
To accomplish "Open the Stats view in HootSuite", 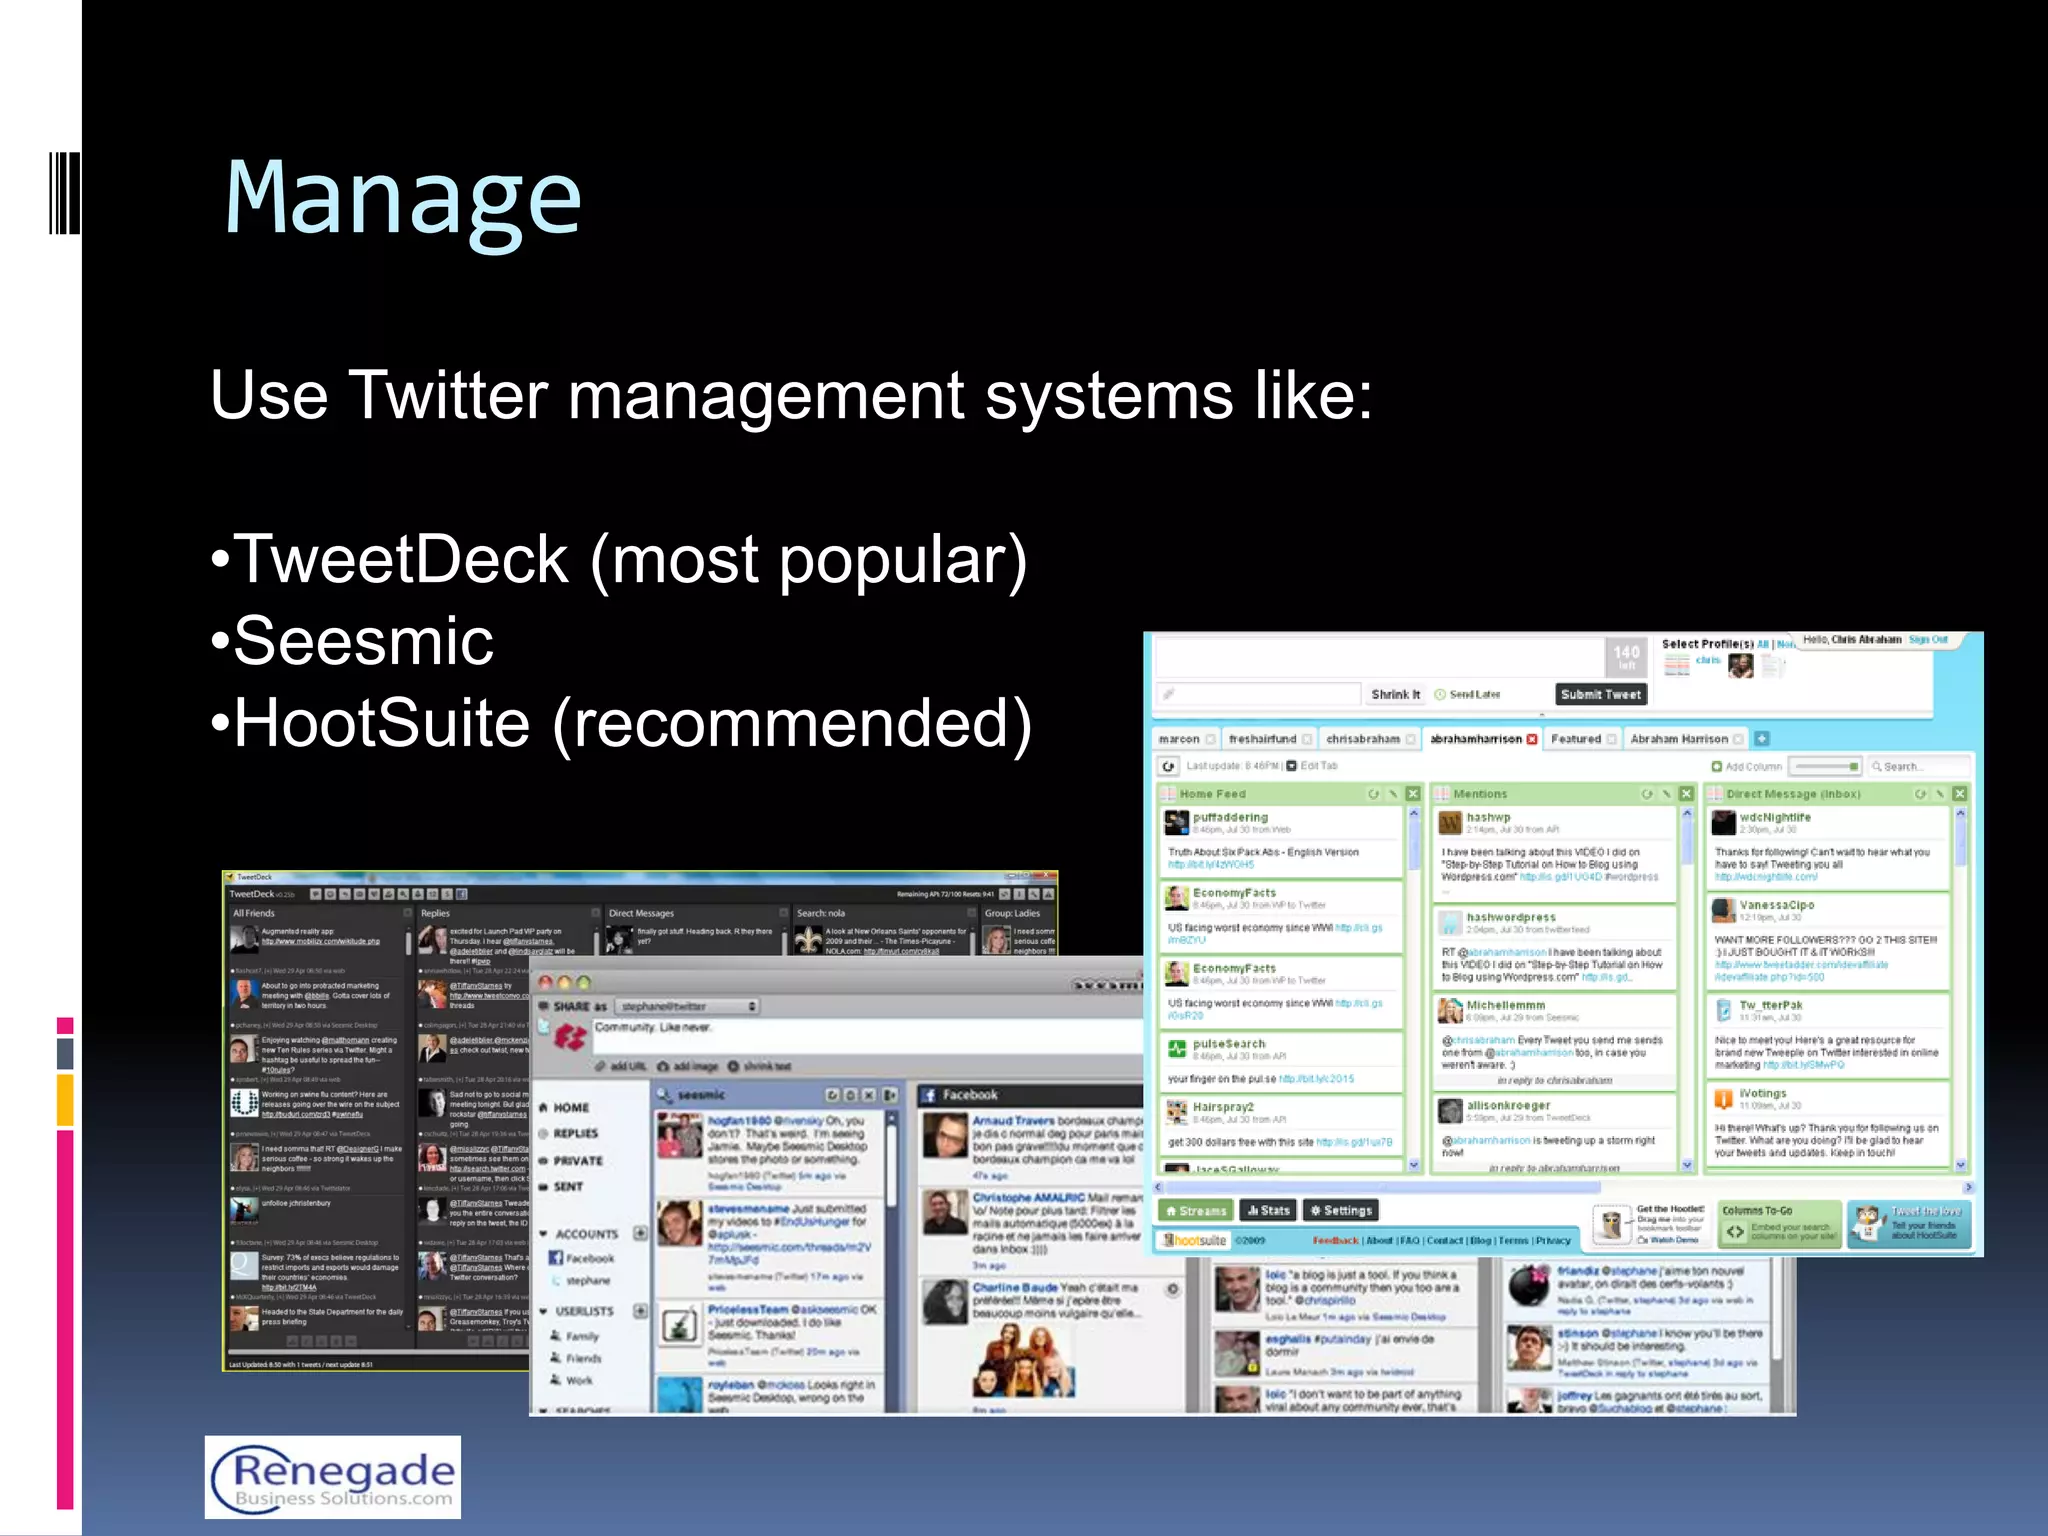I will (1269, 1210).
